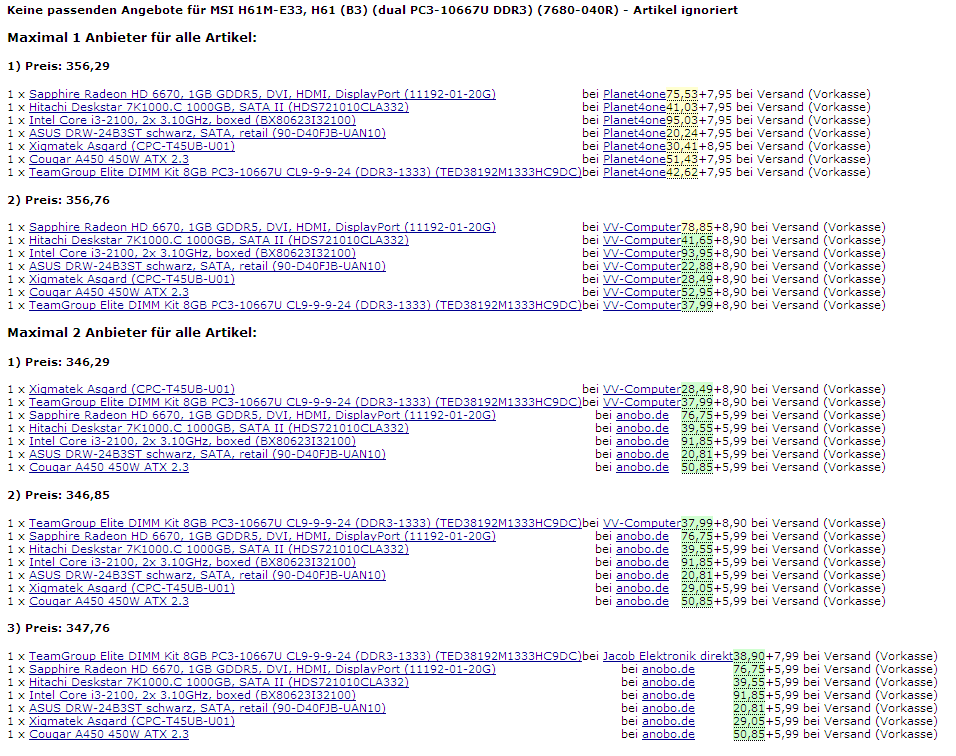Visit VV-Computer link in the 52,95 row

point(641,292)
